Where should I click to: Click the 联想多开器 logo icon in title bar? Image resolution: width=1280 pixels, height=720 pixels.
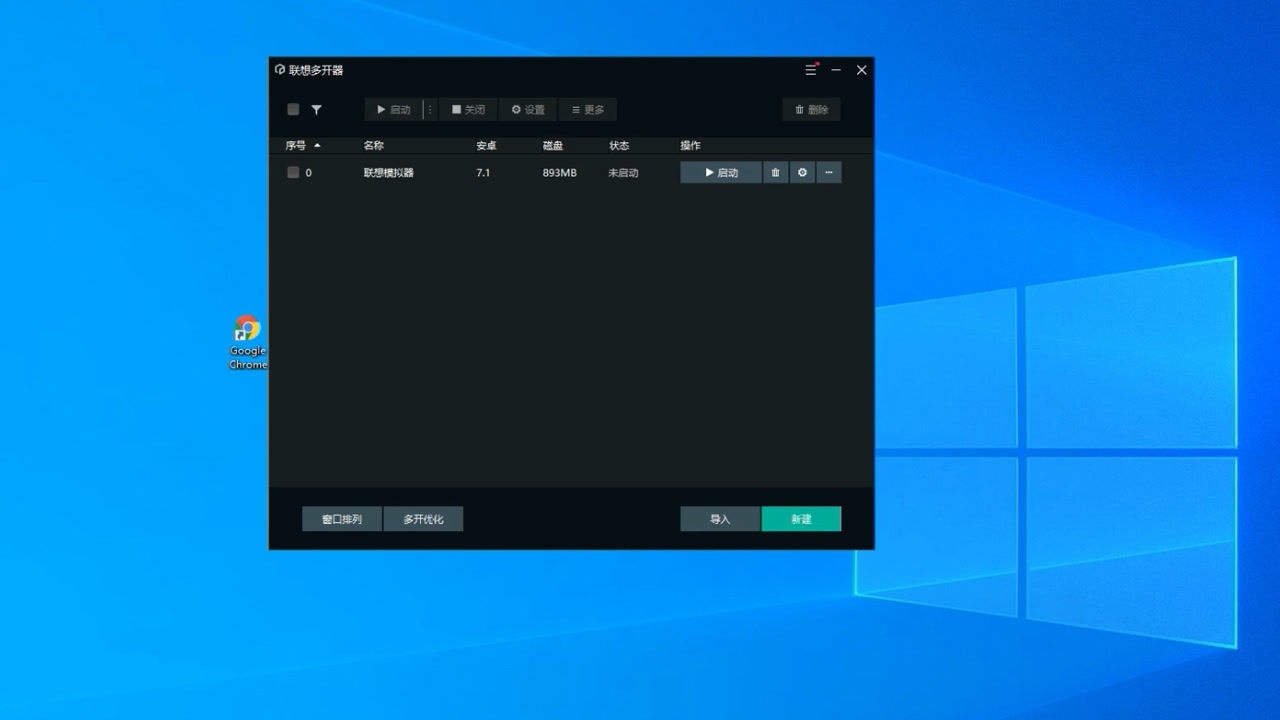280,70
